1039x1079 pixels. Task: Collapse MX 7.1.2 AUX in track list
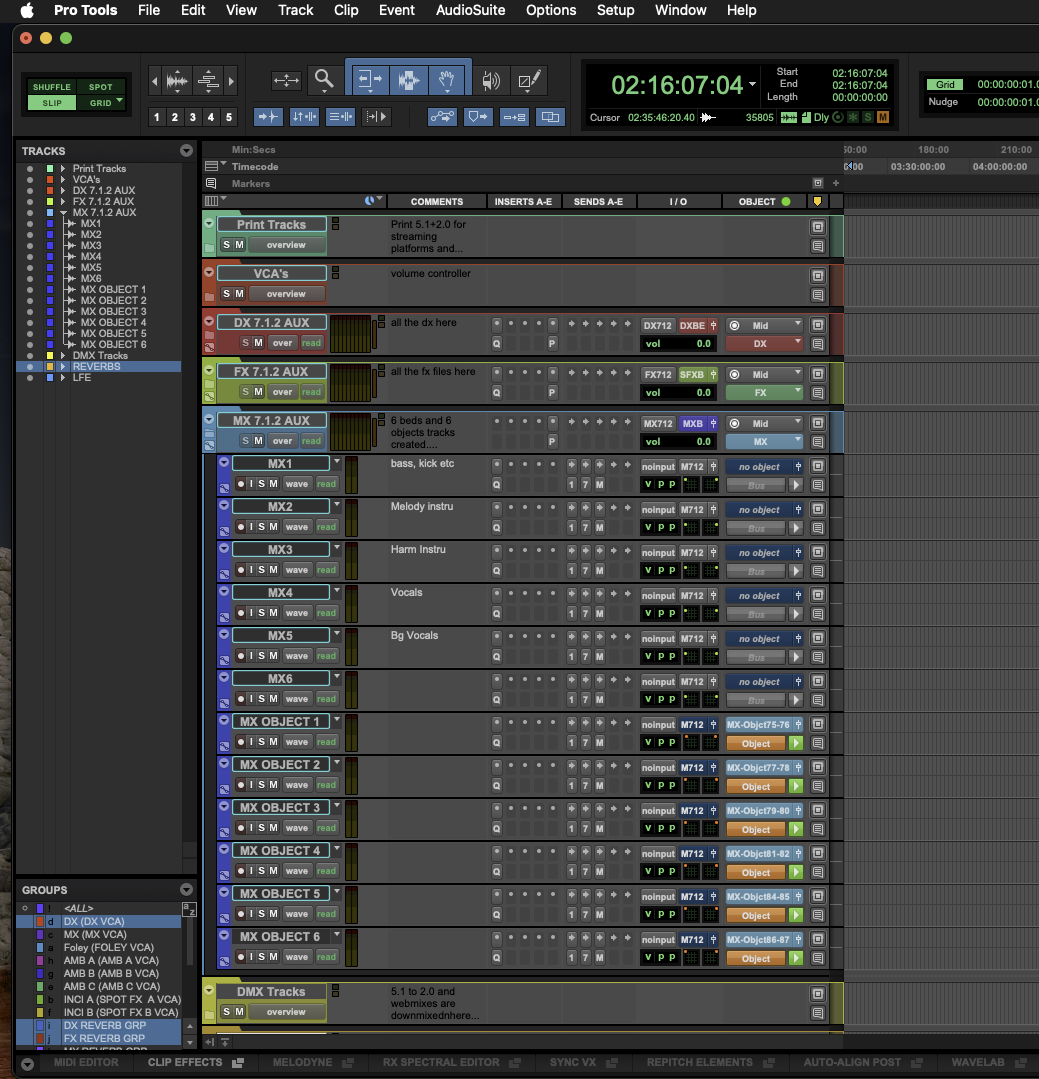[x=63, y=212]
